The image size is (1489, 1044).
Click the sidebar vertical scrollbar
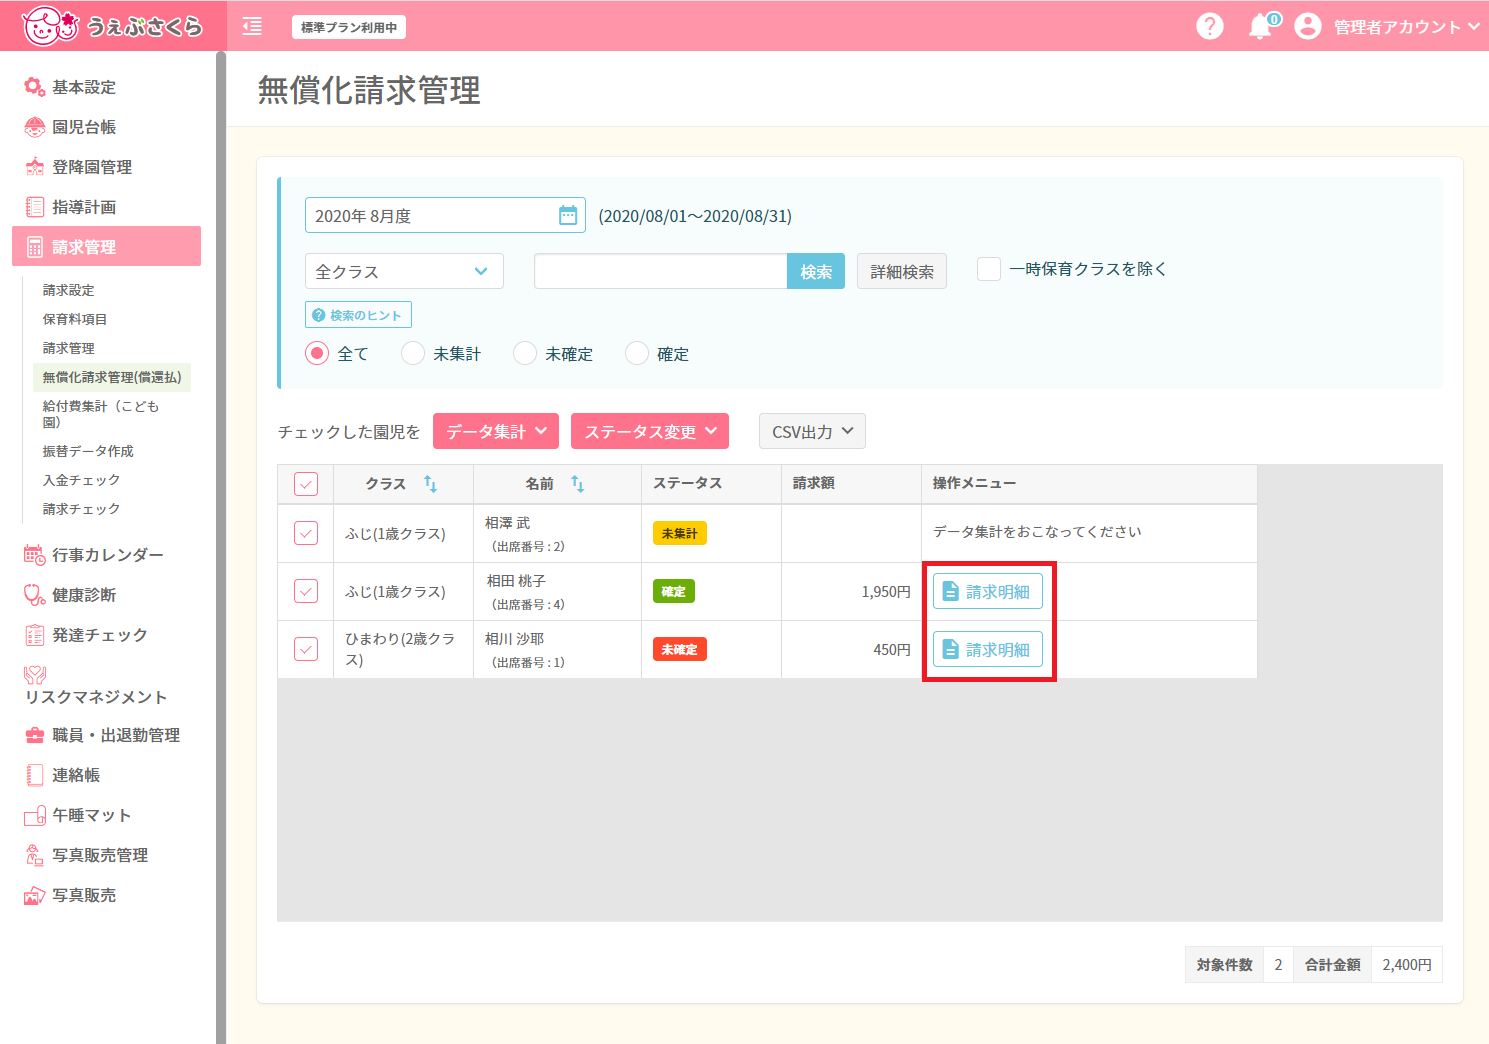coord(221,547)
